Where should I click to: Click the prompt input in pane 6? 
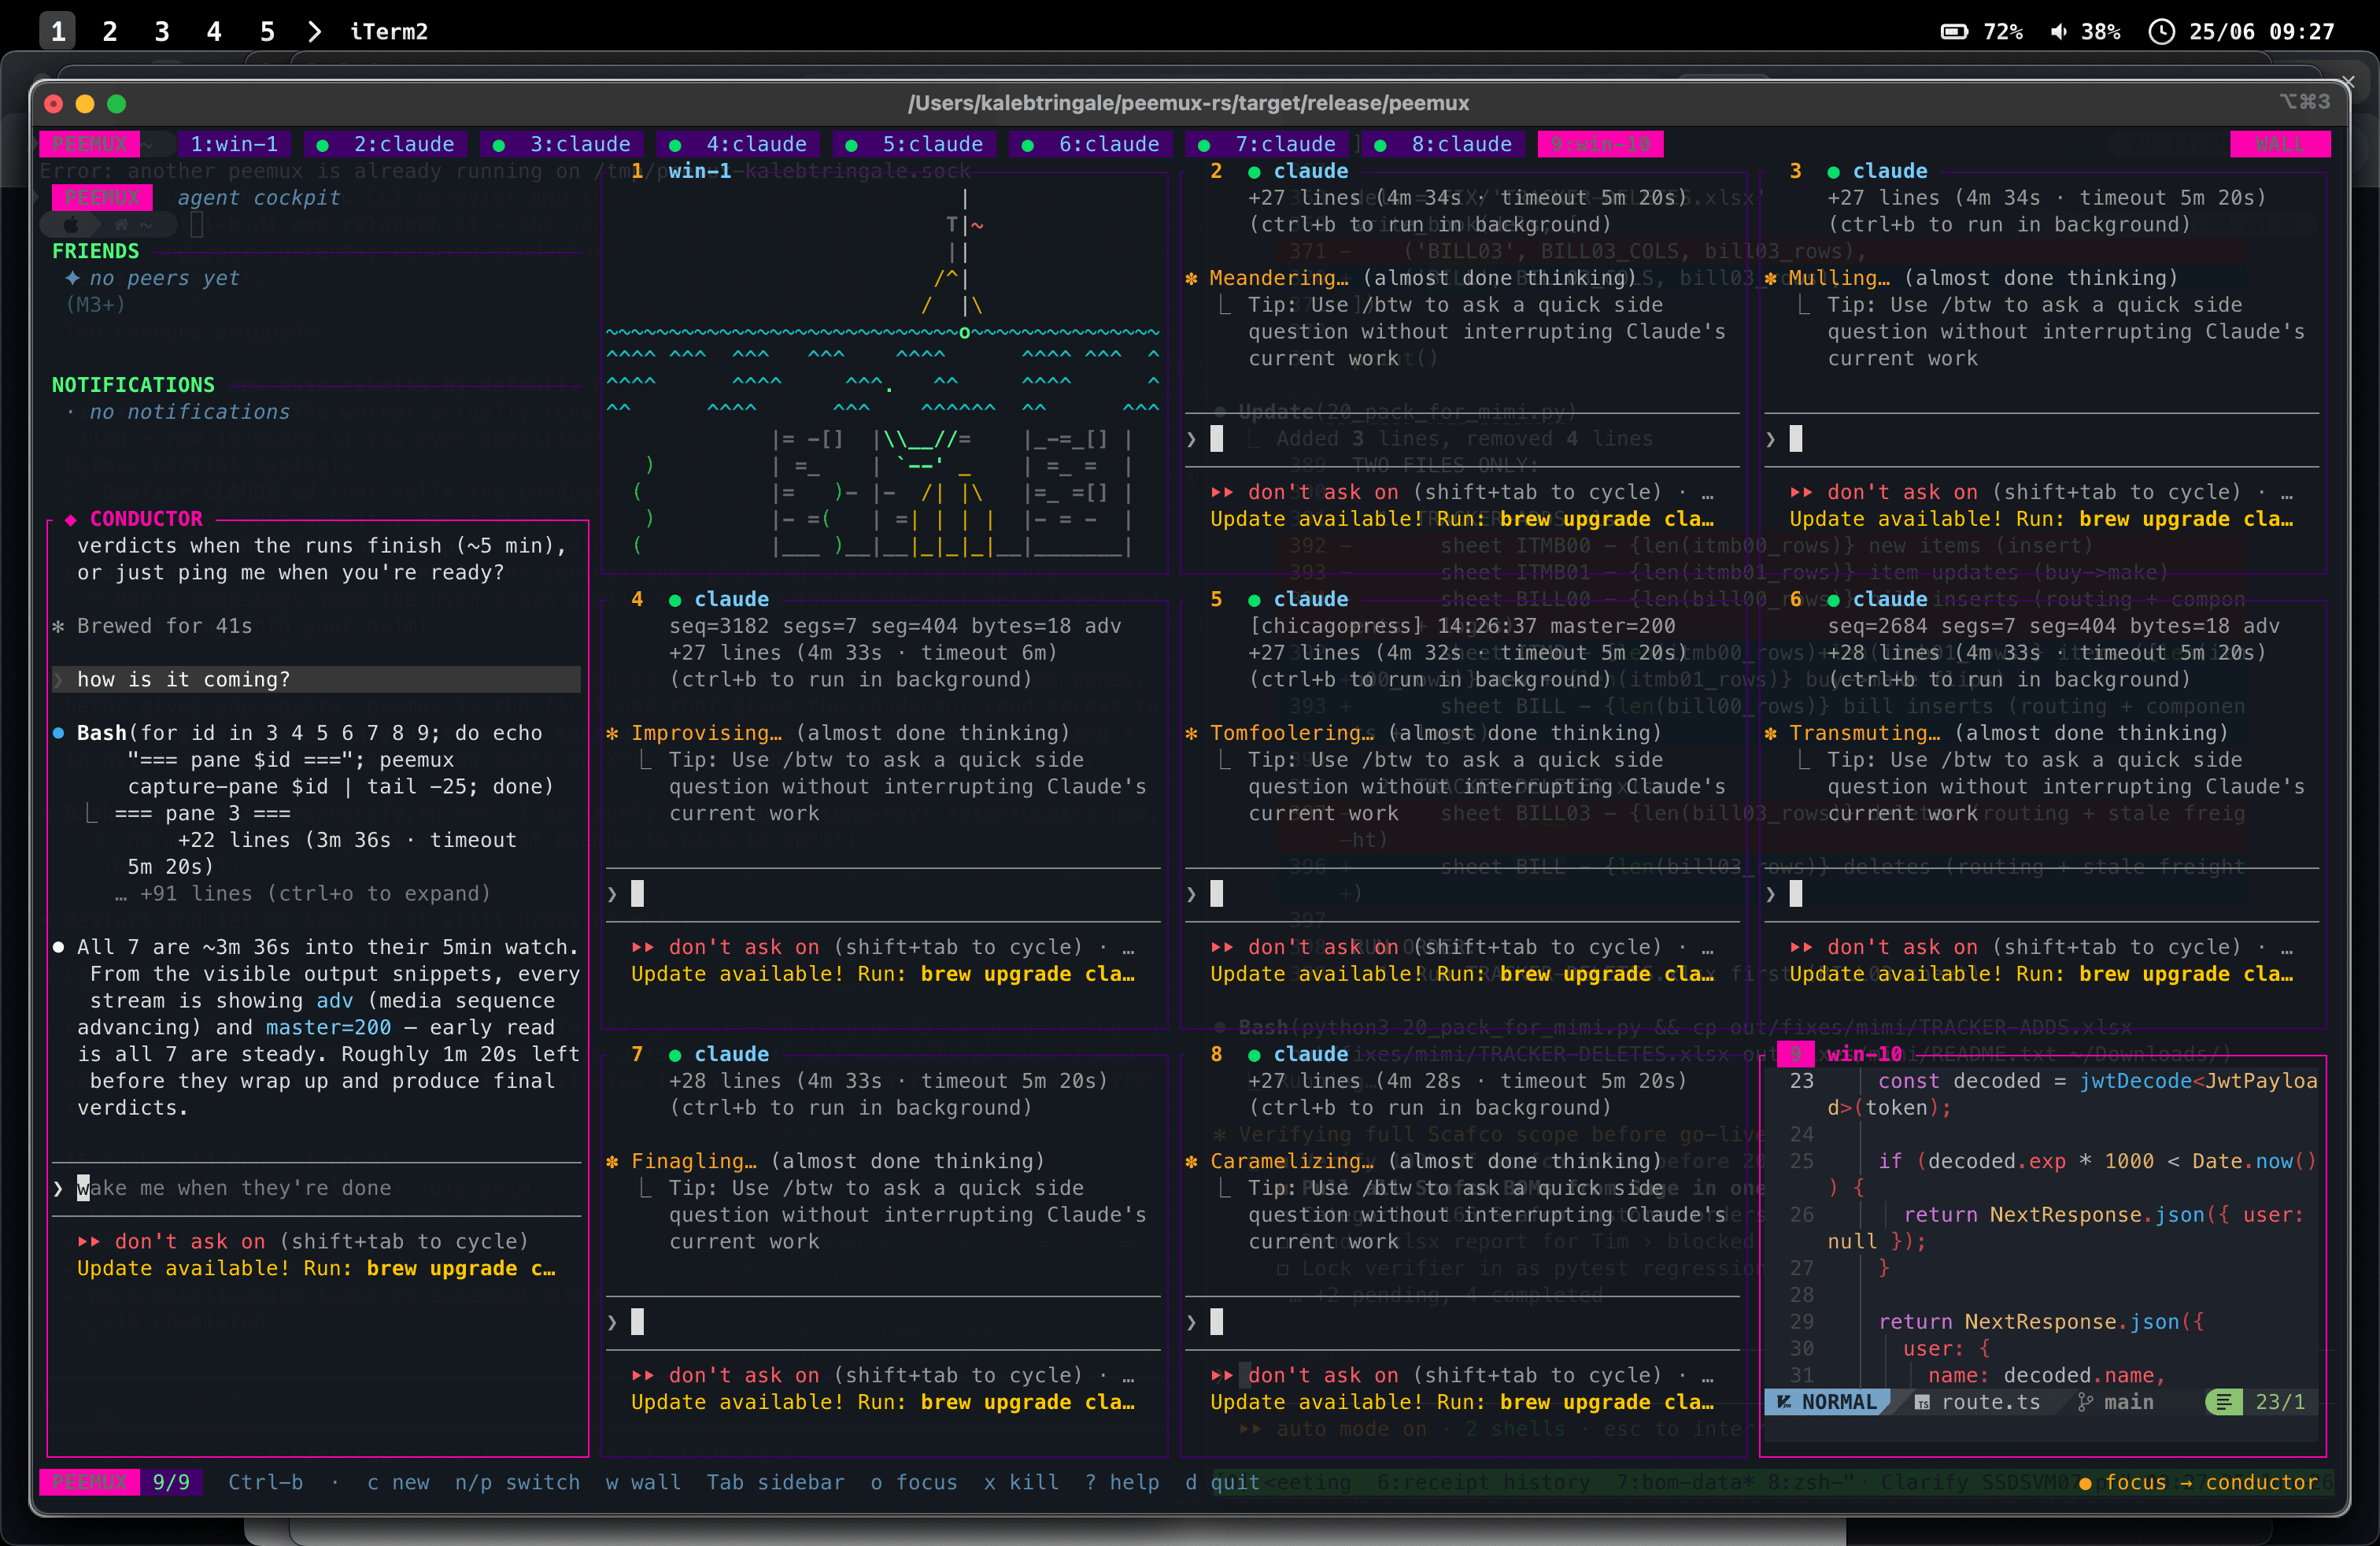coord(2041,894)
